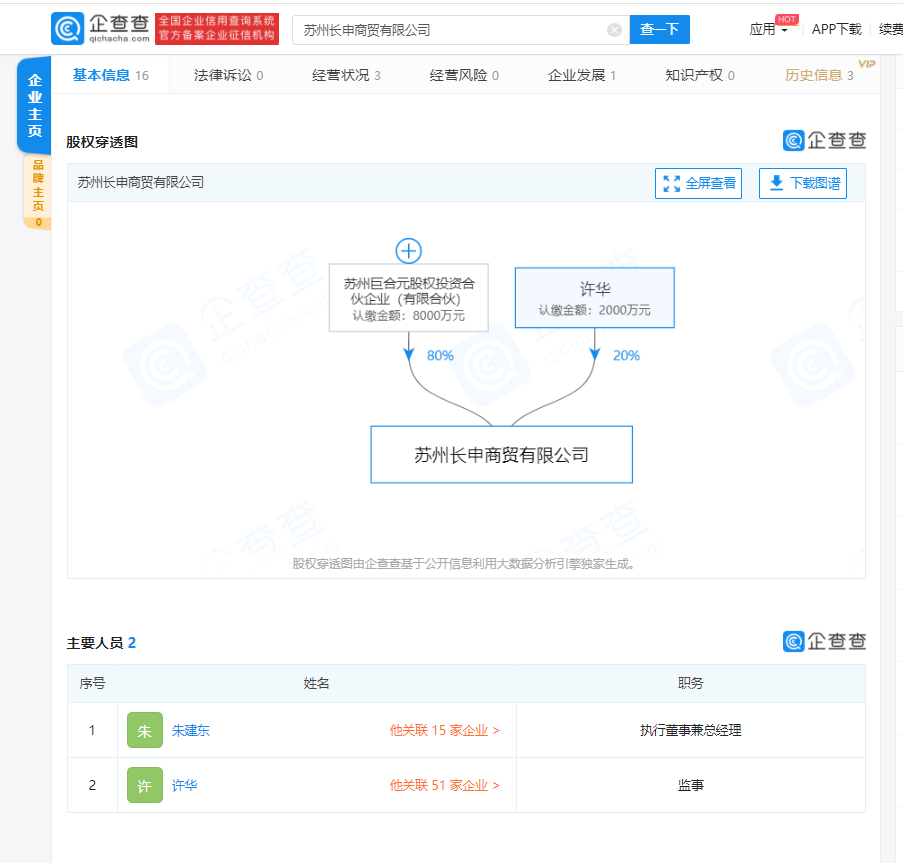This screenshot has height=863, width=903.
Task: Open the 经营风险 tab
Action: (x=464, y=75)
